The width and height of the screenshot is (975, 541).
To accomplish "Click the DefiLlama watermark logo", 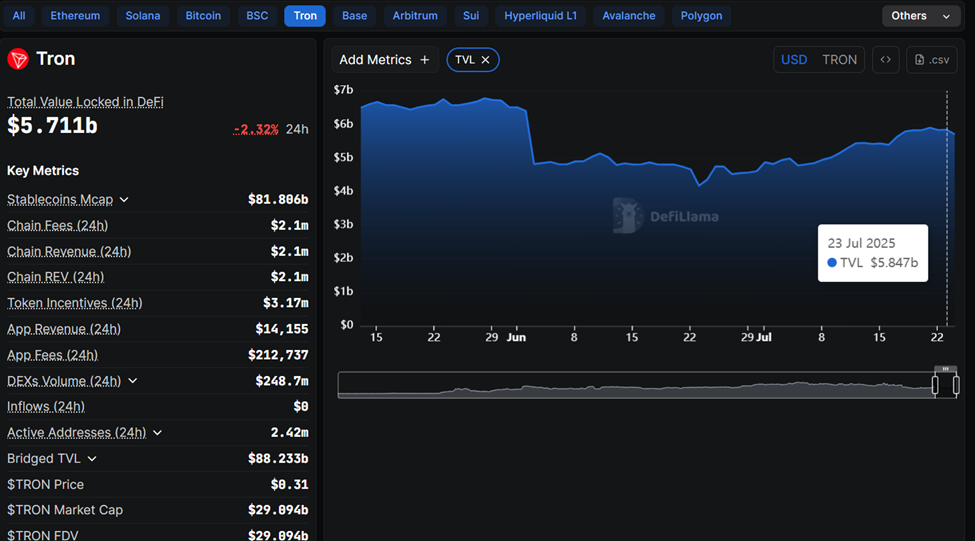I will pyautogui.click(x=627, y=215).
